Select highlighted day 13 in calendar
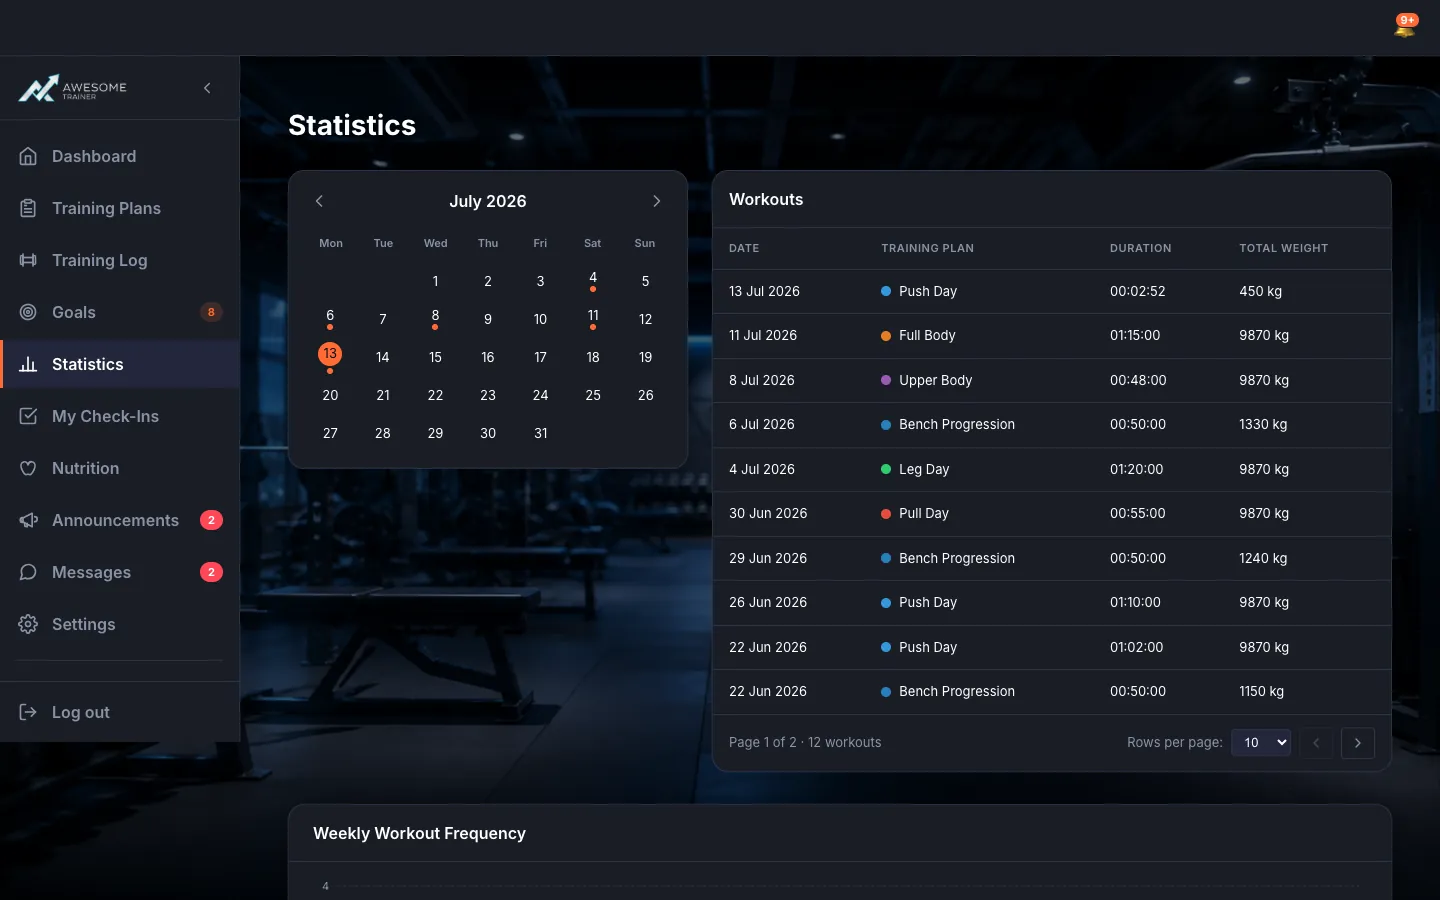 pyautogui.click(x=330, y=354)
